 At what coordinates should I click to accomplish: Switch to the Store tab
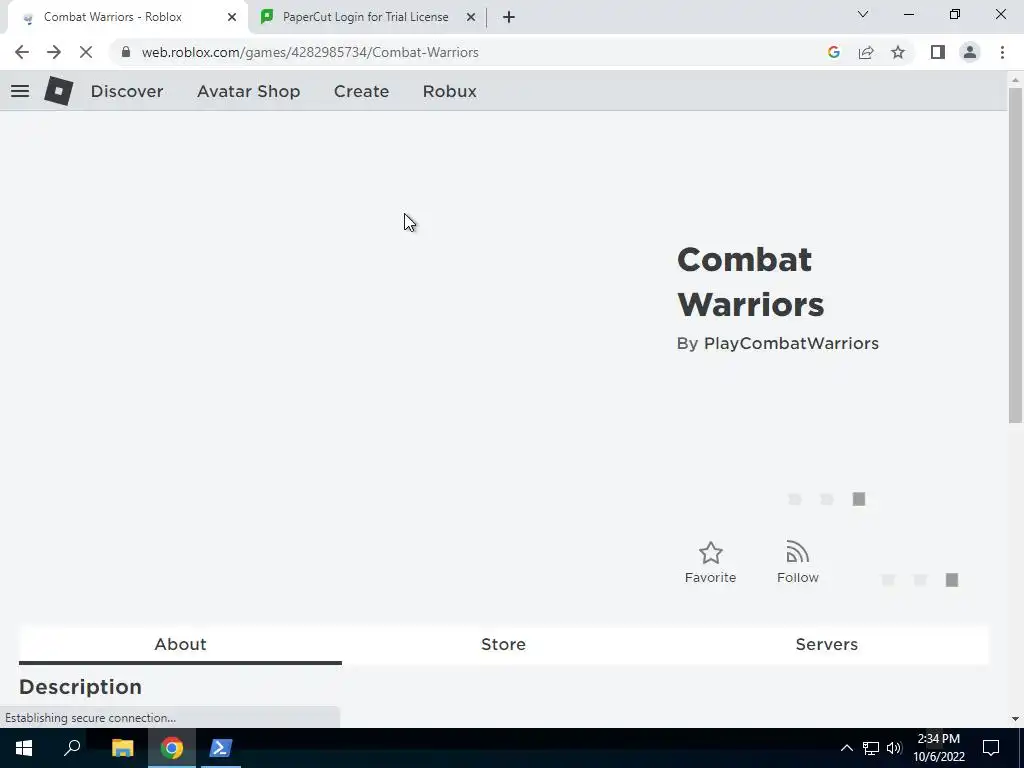(503, 645)
